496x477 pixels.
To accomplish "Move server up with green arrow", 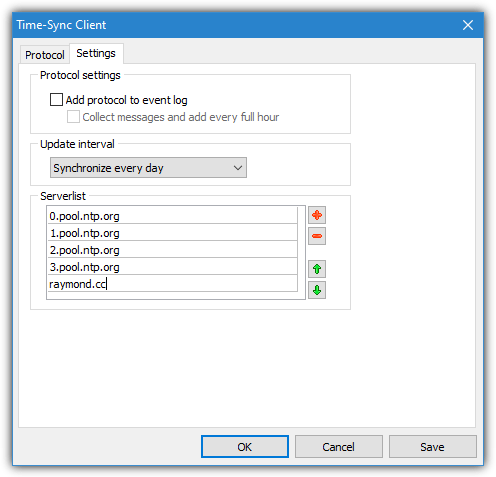I will pyautogui.click(x=316, y=269).
